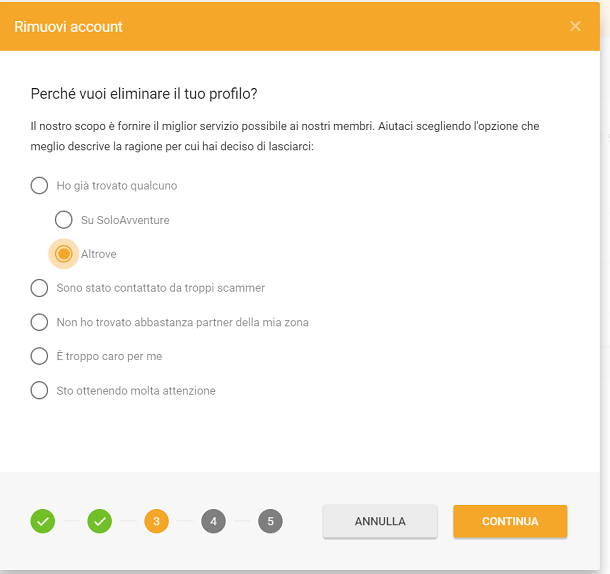
Task: Pick 'Sono stato contattato da troppi scammer'
Action: coord(39,288)
